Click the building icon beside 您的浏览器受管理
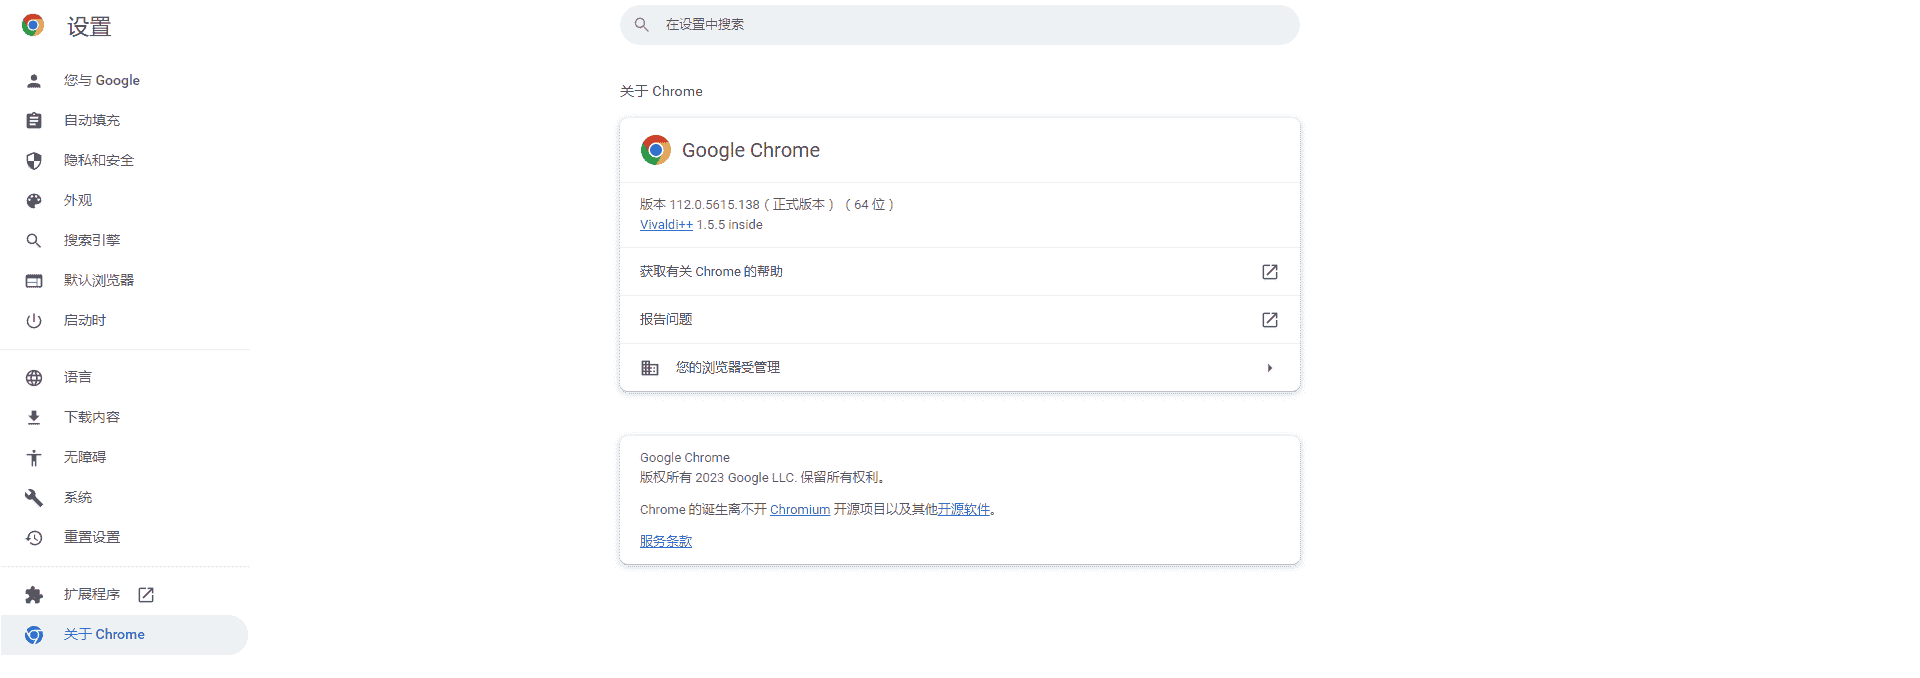 coord(650,368)
